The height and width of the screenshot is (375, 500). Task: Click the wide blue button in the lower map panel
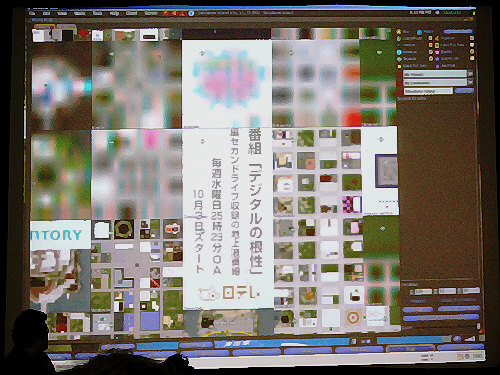(x=441, y=318)
